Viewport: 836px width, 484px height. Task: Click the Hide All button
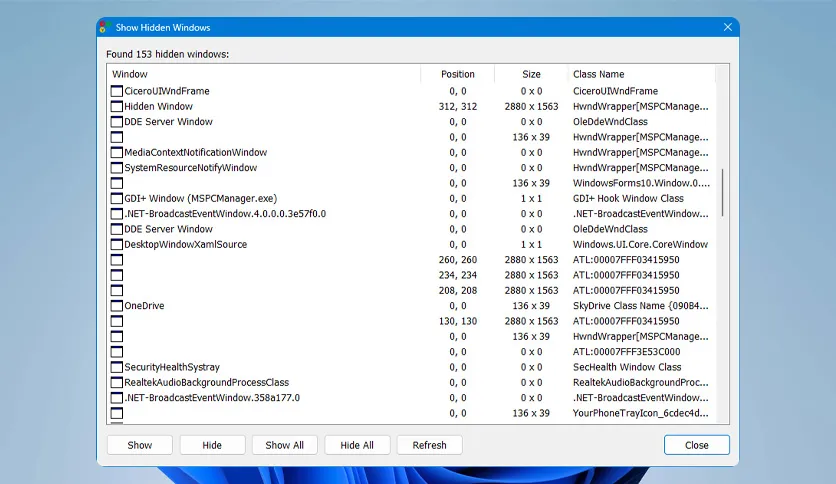[x=357, y=445]
